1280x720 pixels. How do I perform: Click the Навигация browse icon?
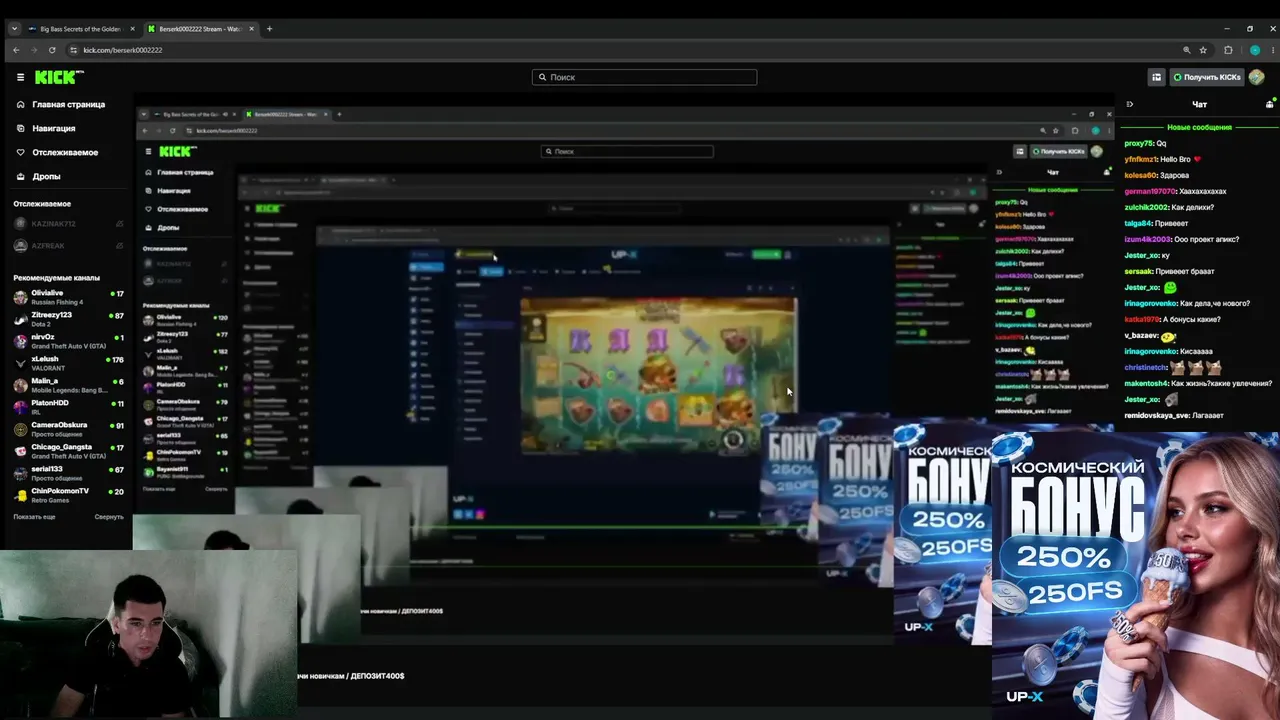pyautogui.click(x=20, y=128)
